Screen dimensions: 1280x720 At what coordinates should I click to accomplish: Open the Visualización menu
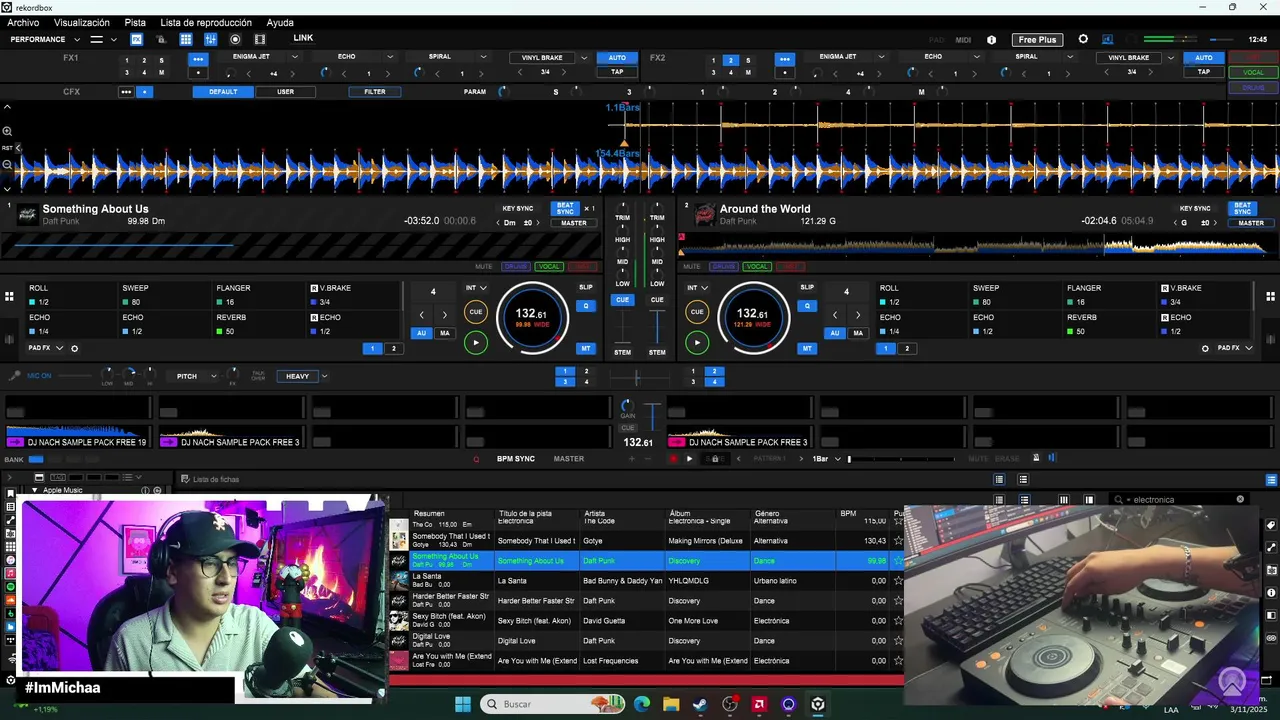coord(82,22)
